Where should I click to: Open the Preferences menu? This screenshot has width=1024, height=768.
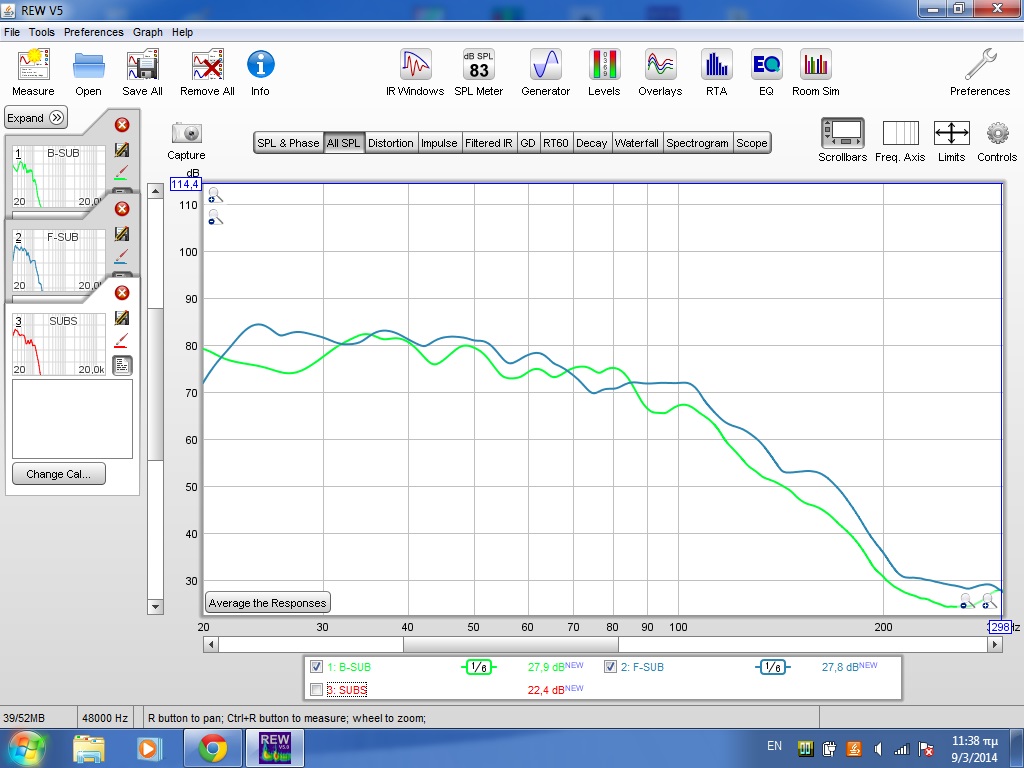[93, 32]
